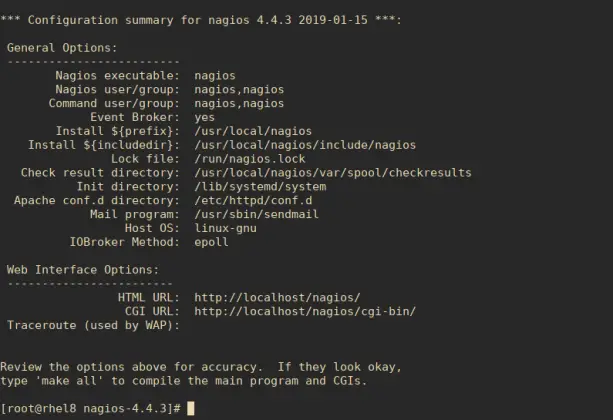613x420 pixels.
Task: Click the shell prompt [root@rhel8 nagios-4.4.3]#
Action: [x=90, y=409]
